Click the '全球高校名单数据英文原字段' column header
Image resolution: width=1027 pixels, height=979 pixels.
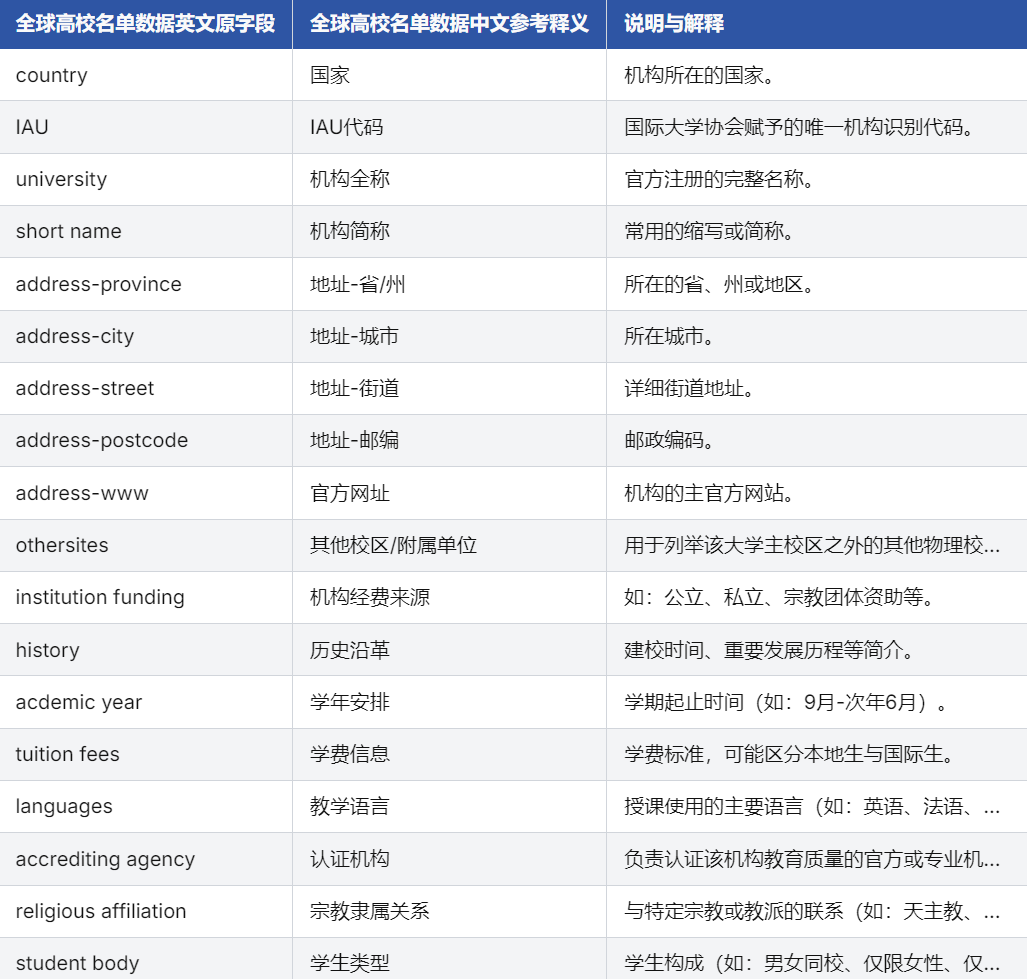pos(146,24)
